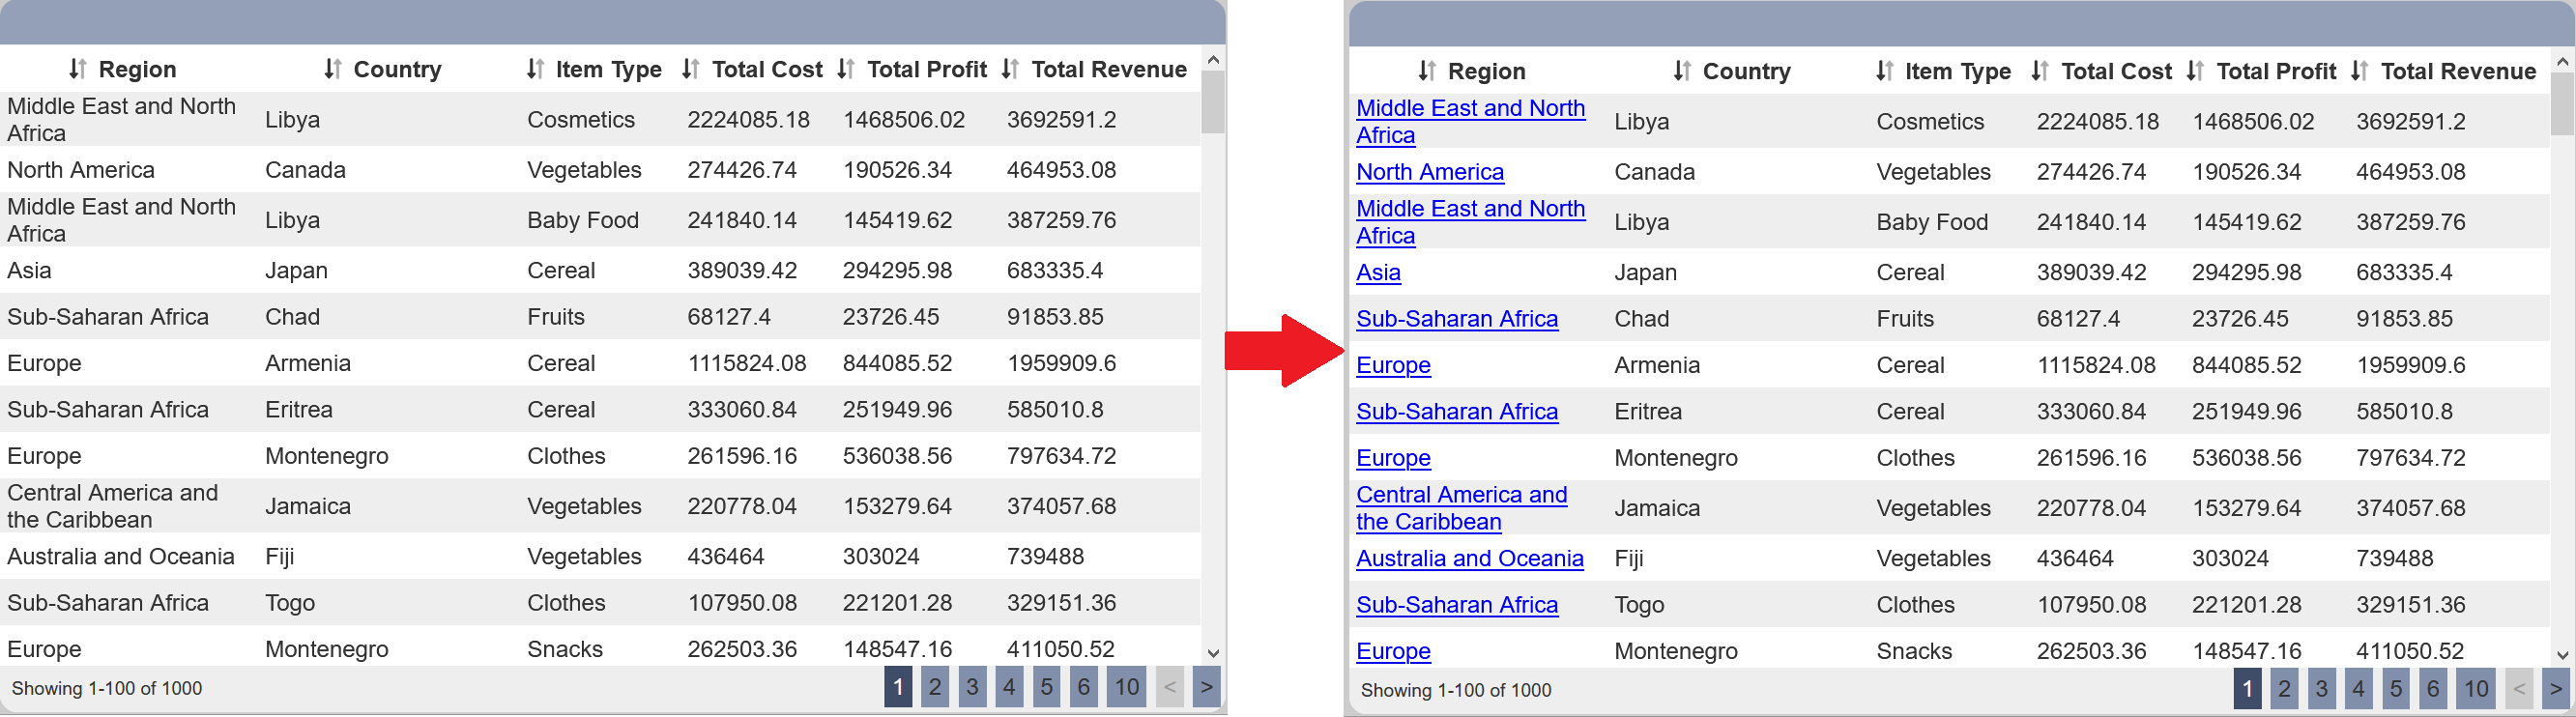Go to page 5 in the left table
The image size is (2576, 717).
[1046, 687]
